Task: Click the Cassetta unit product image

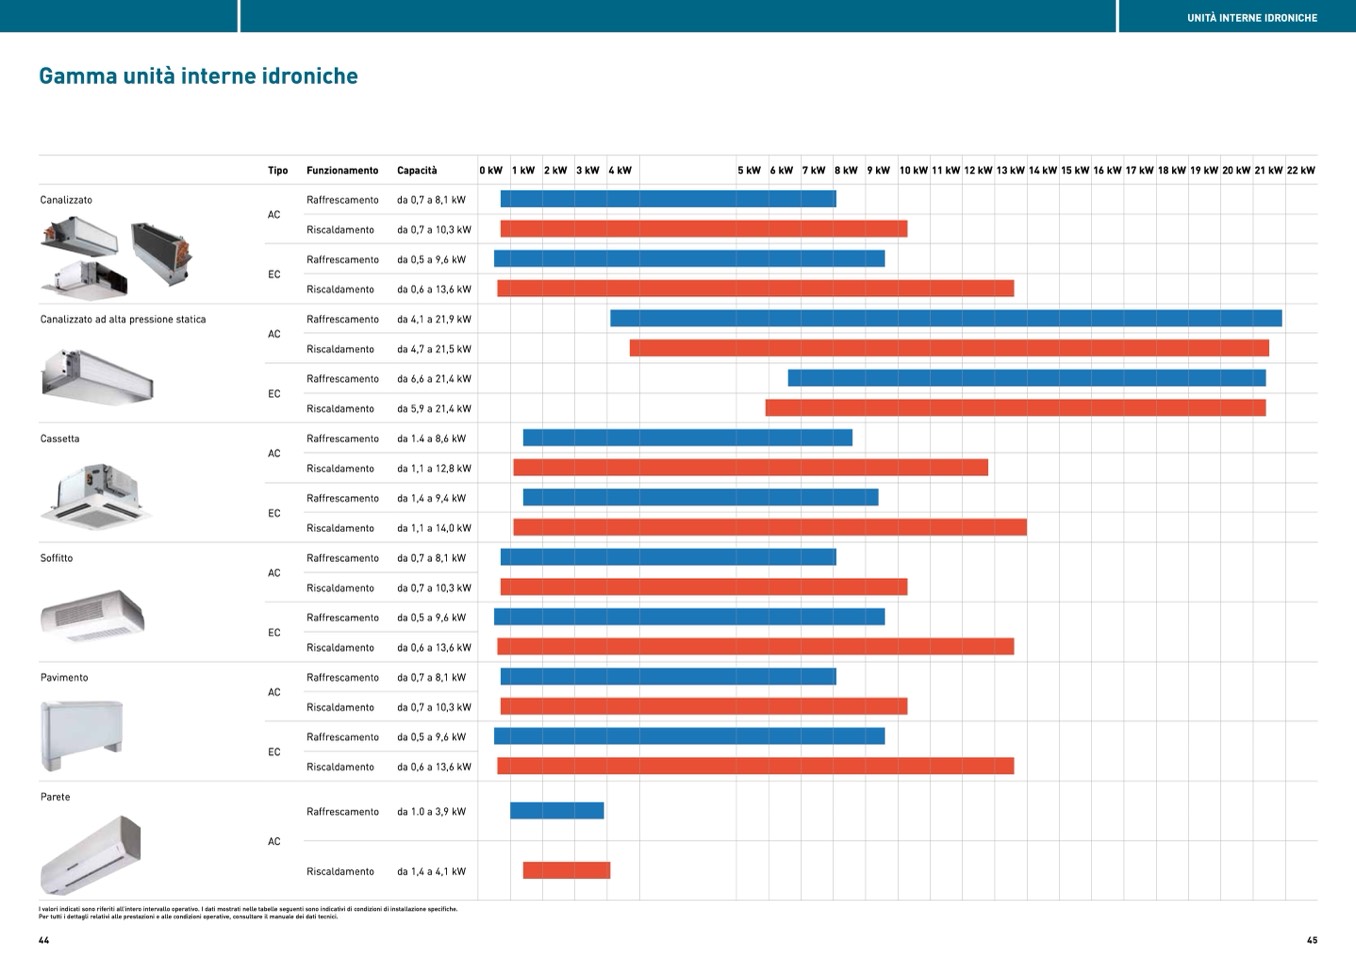Action: pyautogui.click(x=96, y=495)
